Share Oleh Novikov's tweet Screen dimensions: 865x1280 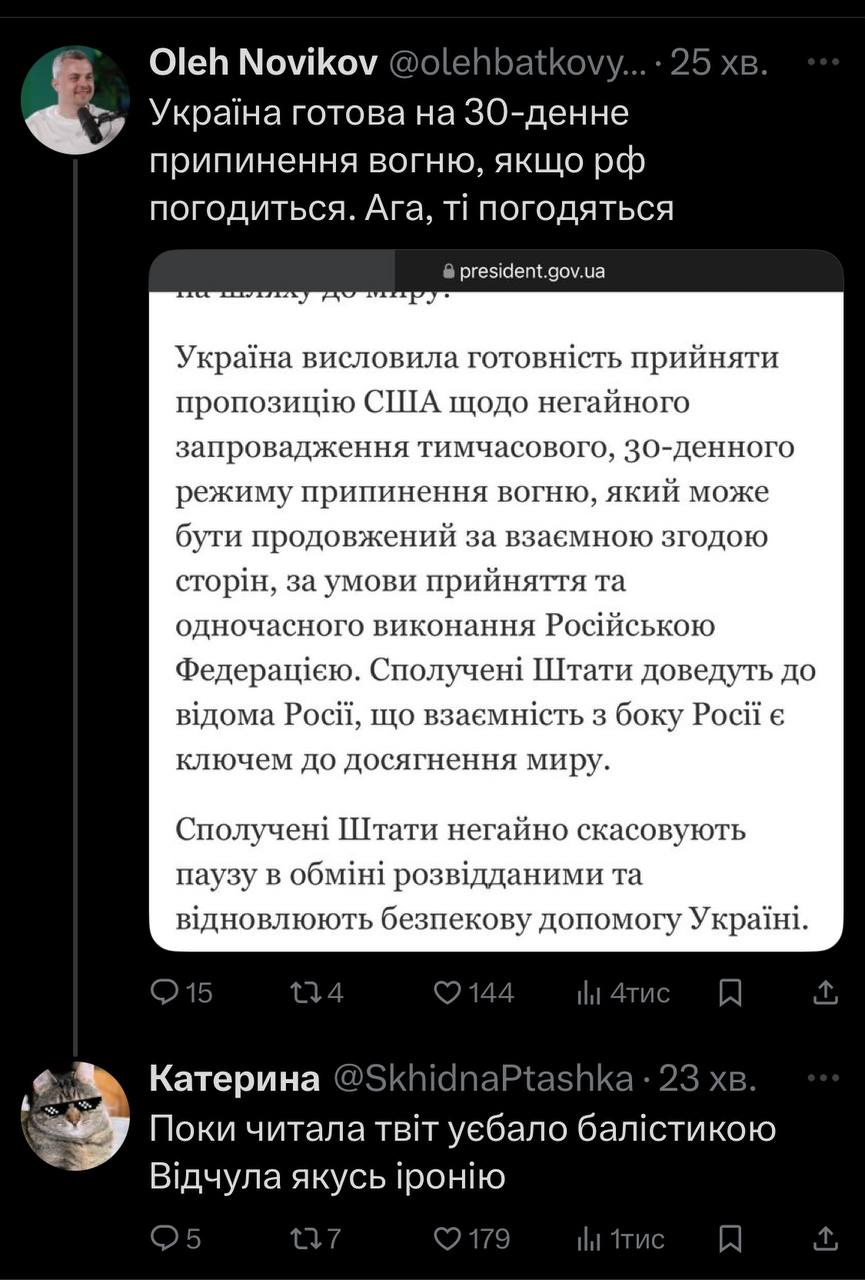coord(826,992)
